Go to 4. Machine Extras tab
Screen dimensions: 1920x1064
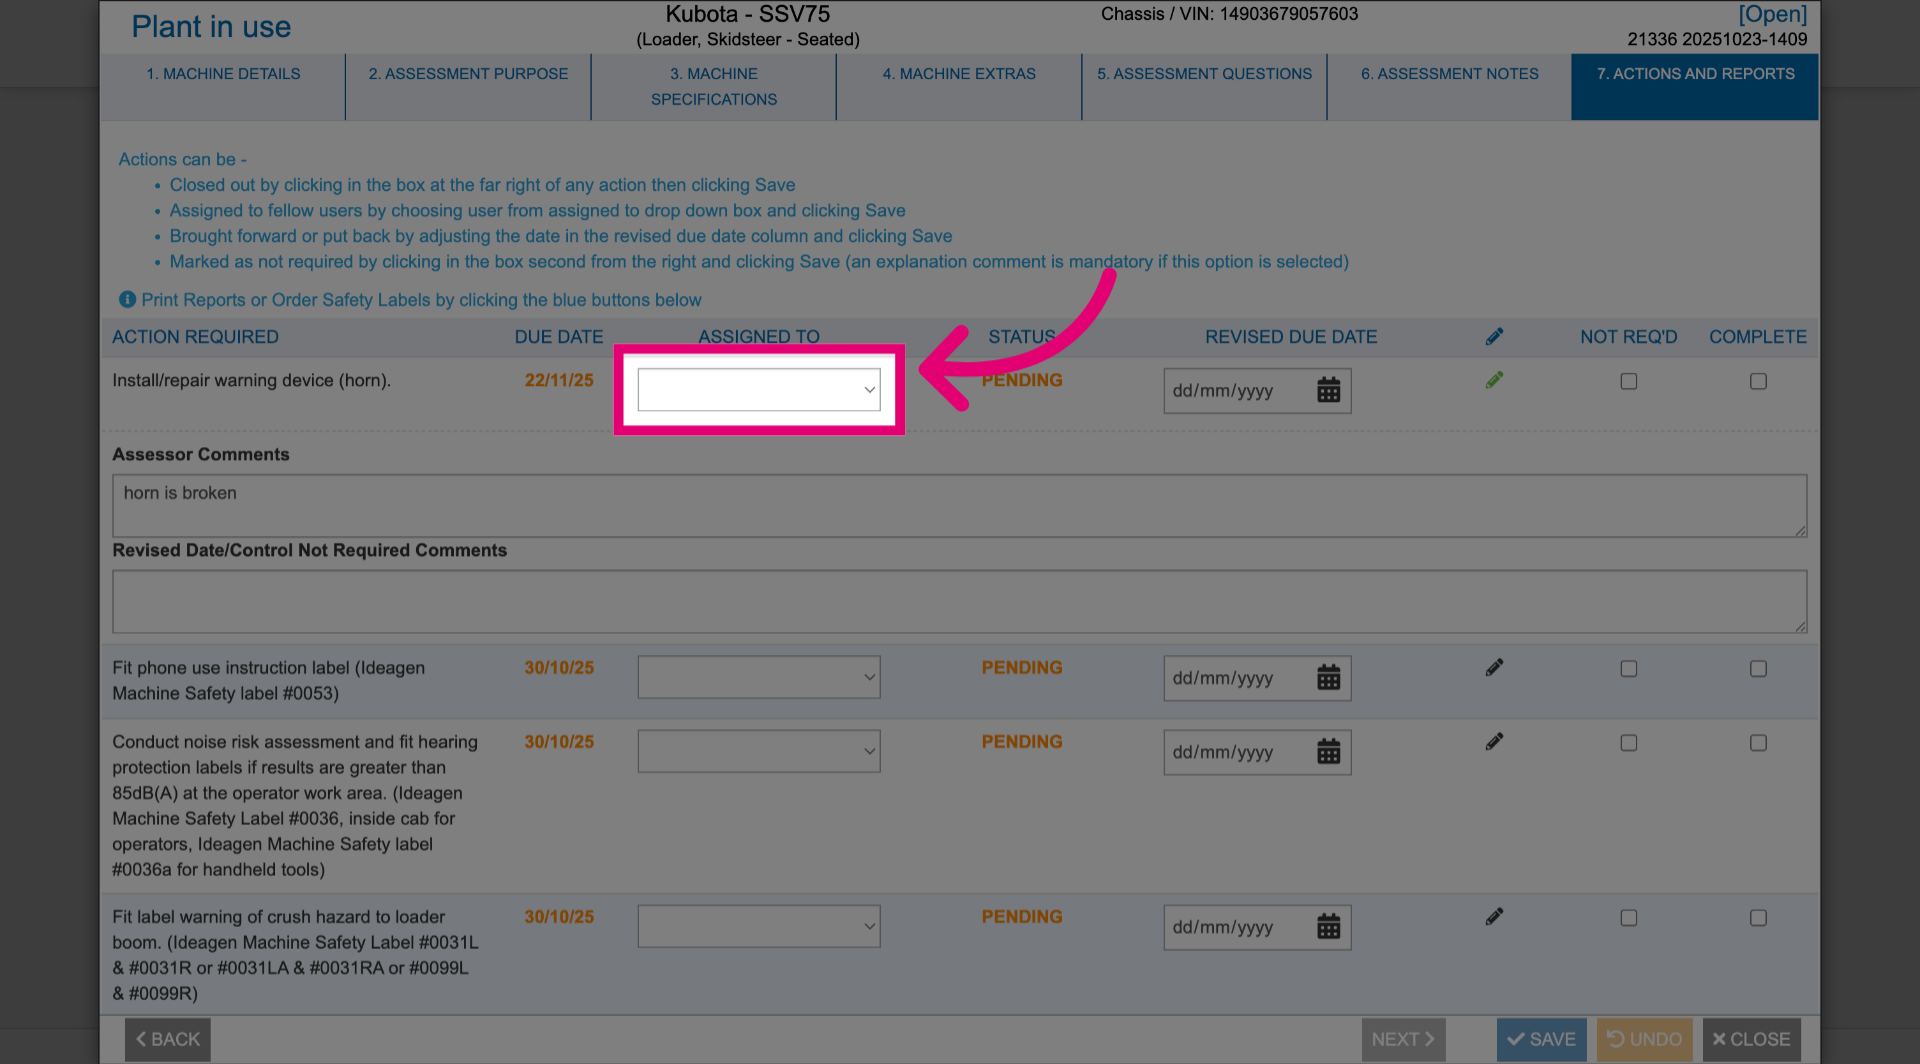tap(959, 87)
